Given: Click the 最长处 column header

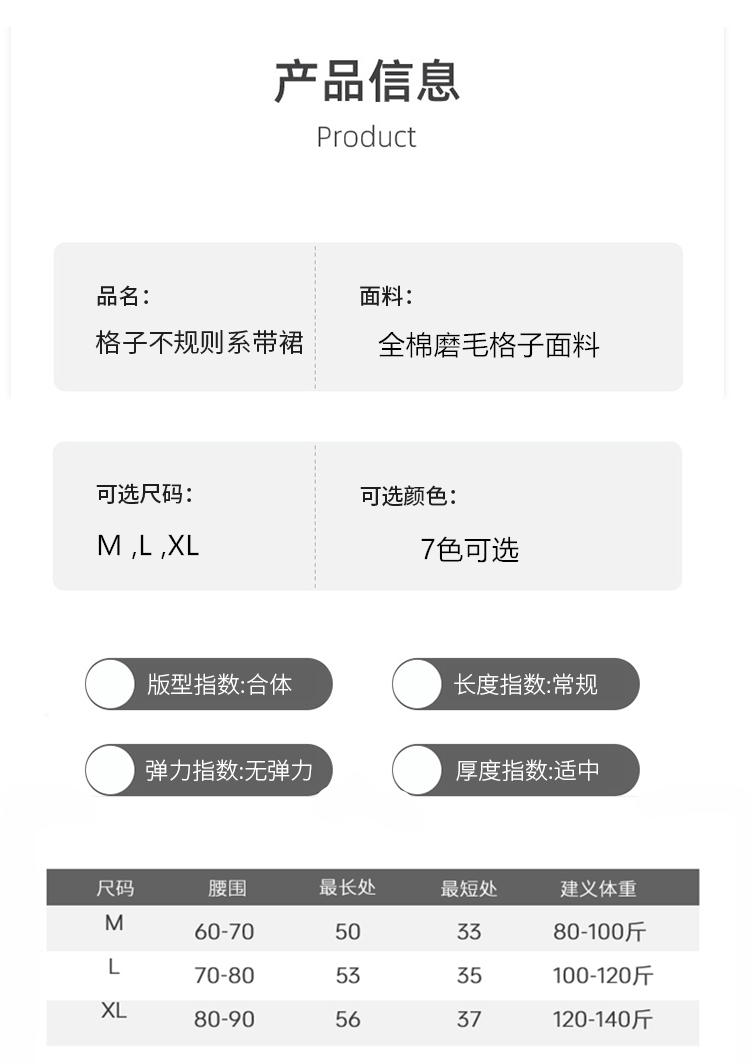Looking at the screenshot, I should (x=347, y=888).
